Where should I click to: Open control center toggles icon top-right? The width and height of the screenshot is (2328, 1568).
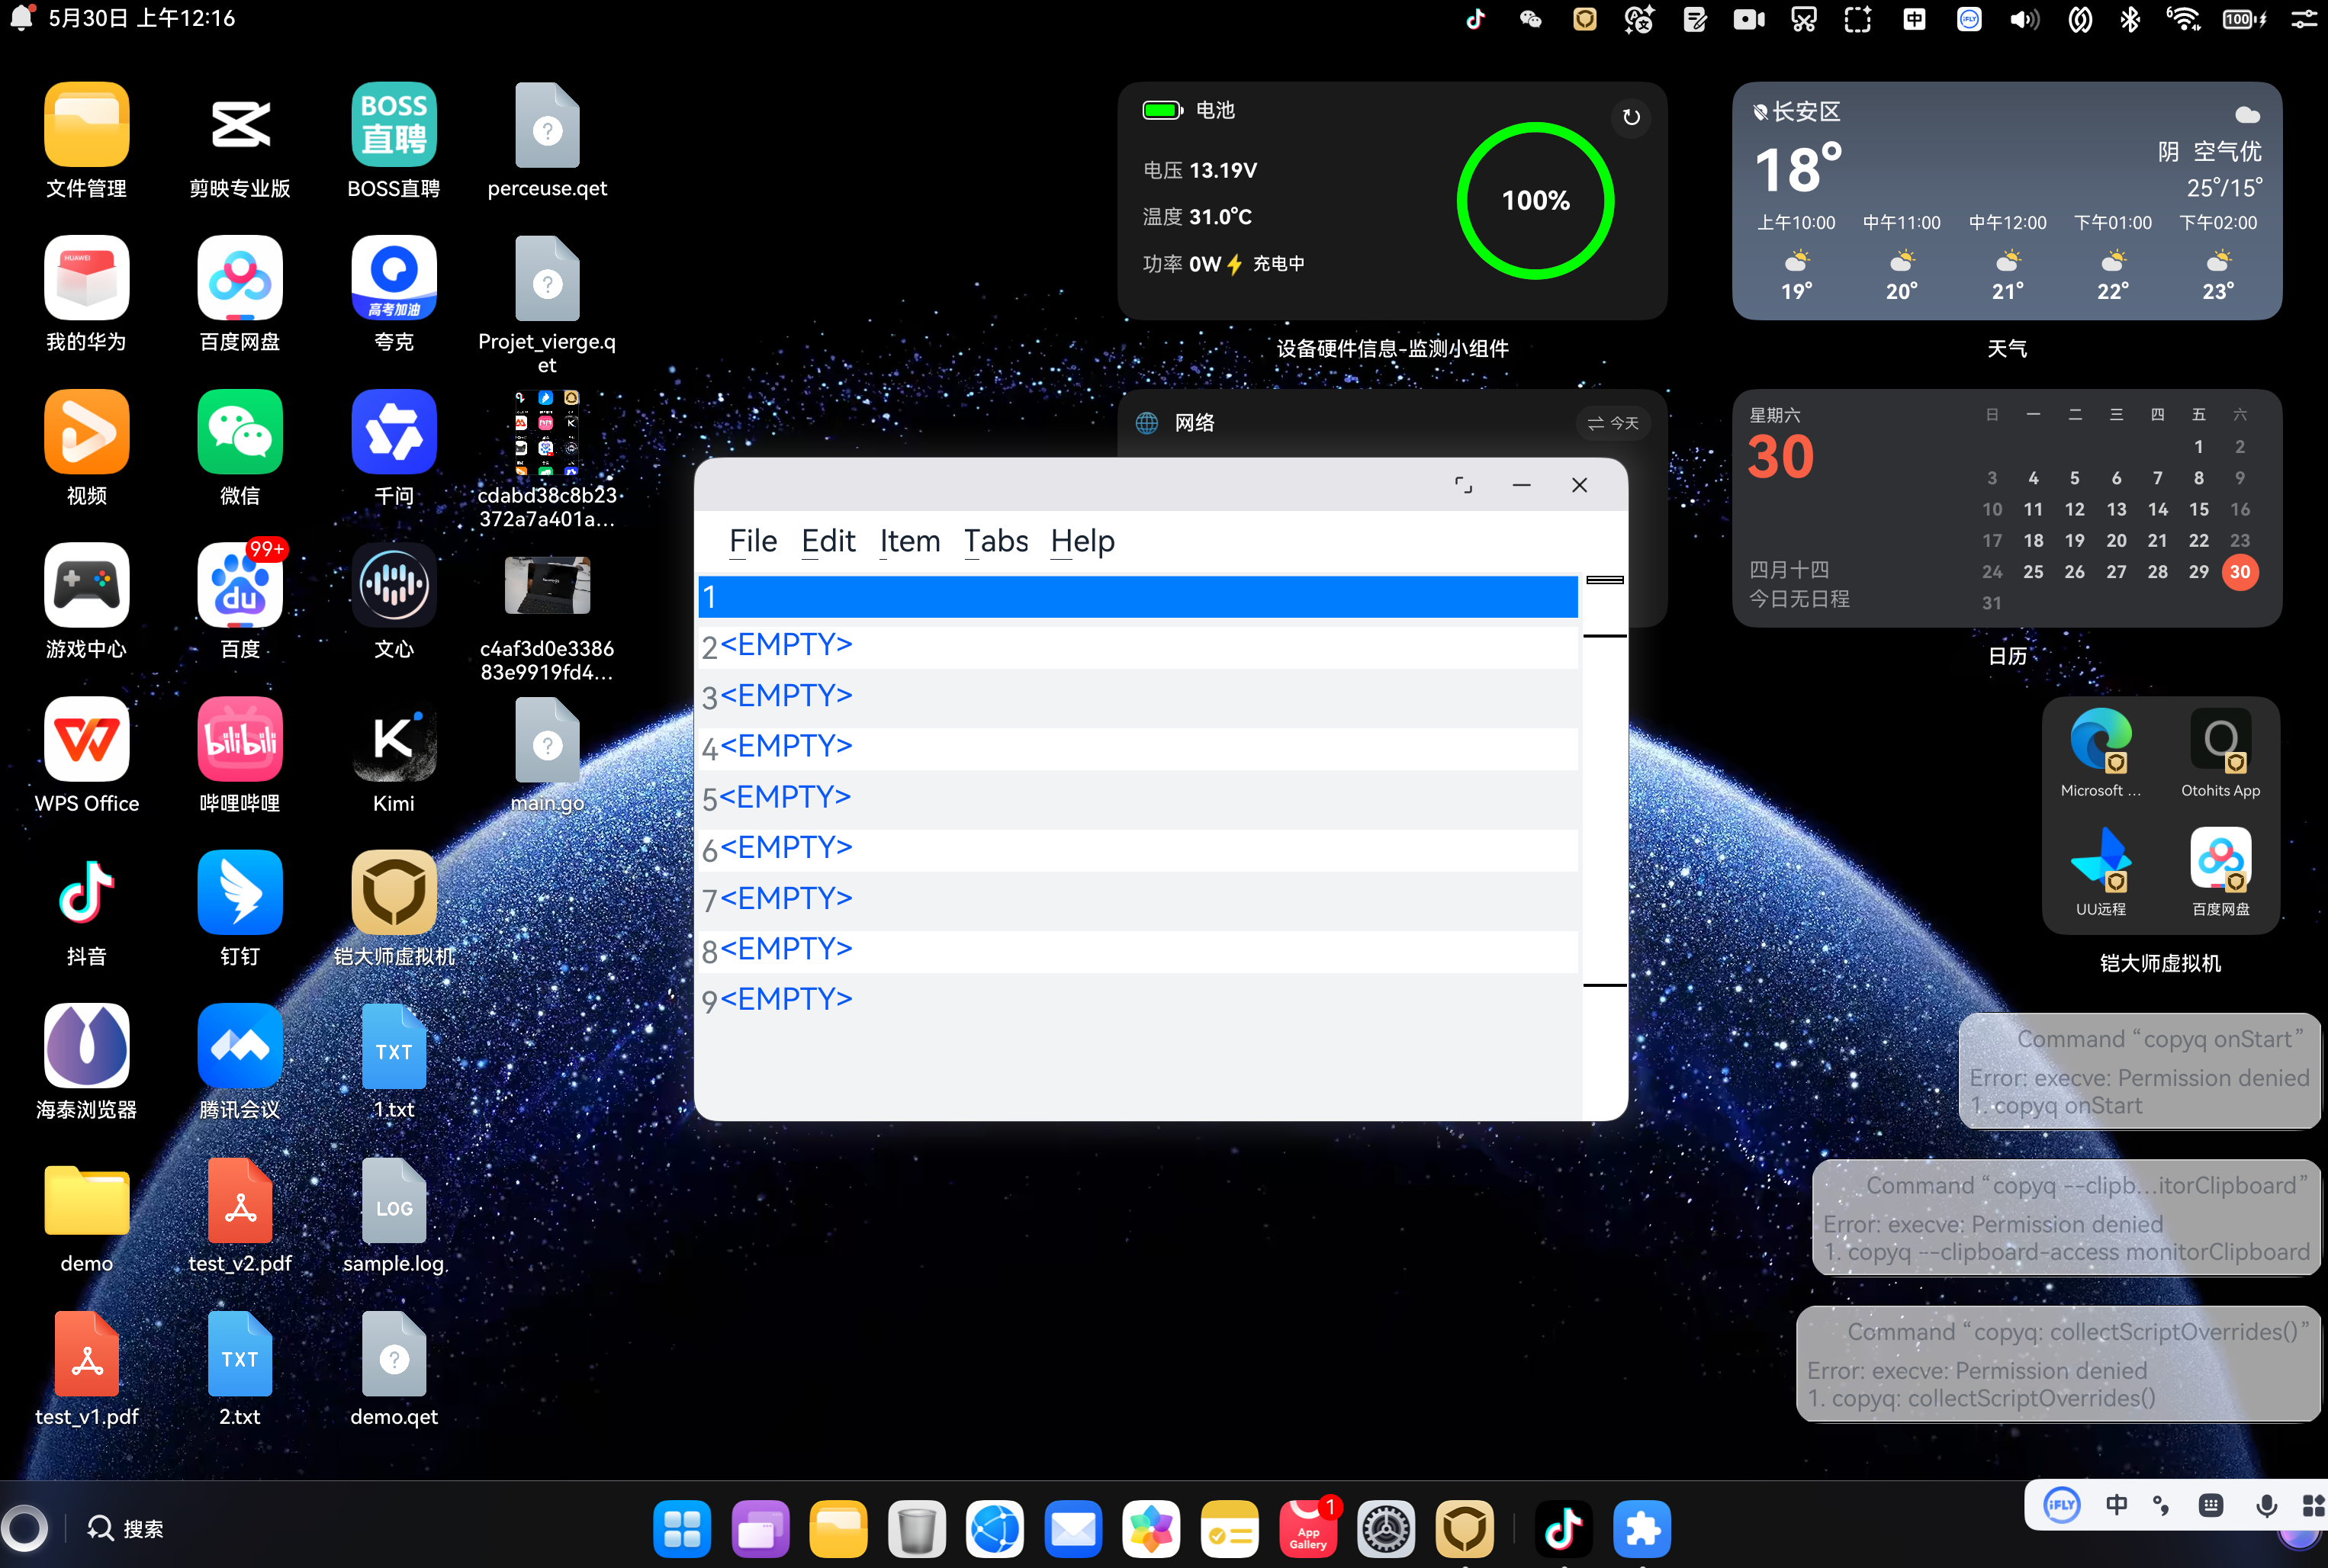[2304, 19]
